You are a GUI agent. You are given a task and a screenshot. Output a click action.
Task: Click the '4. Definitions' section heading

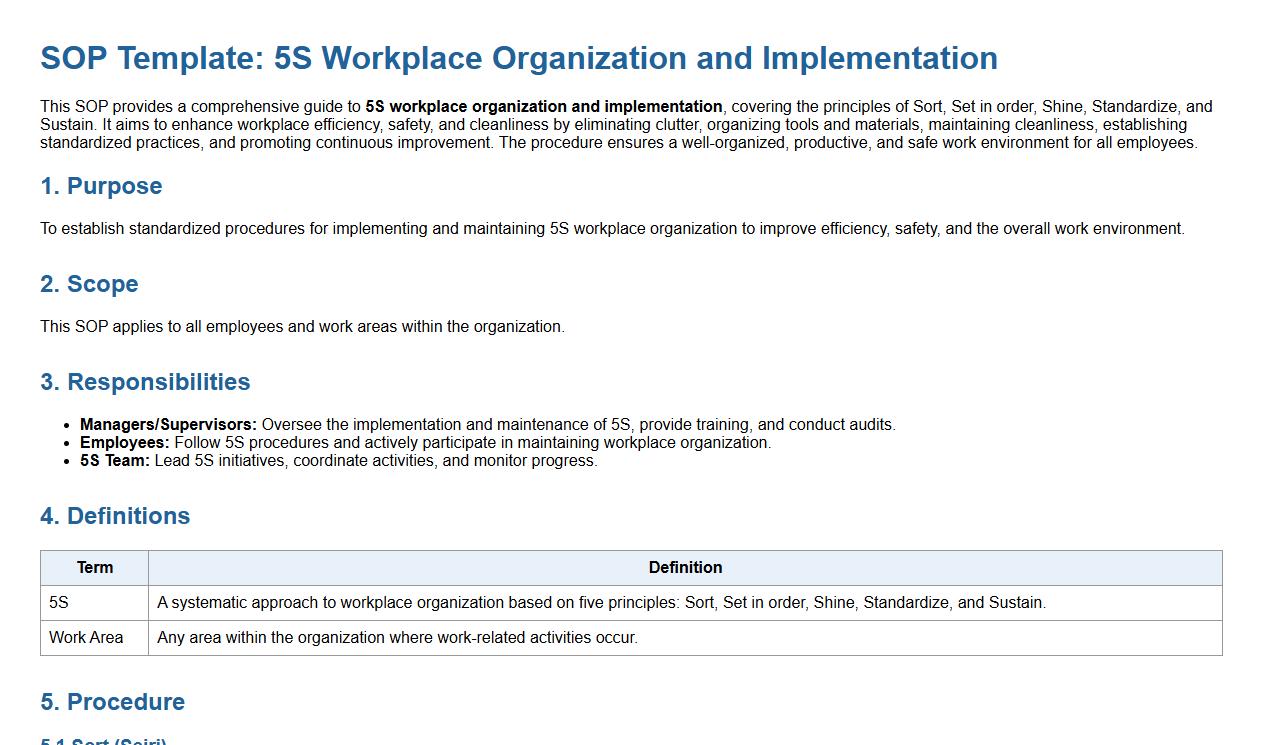click(115, 516)
